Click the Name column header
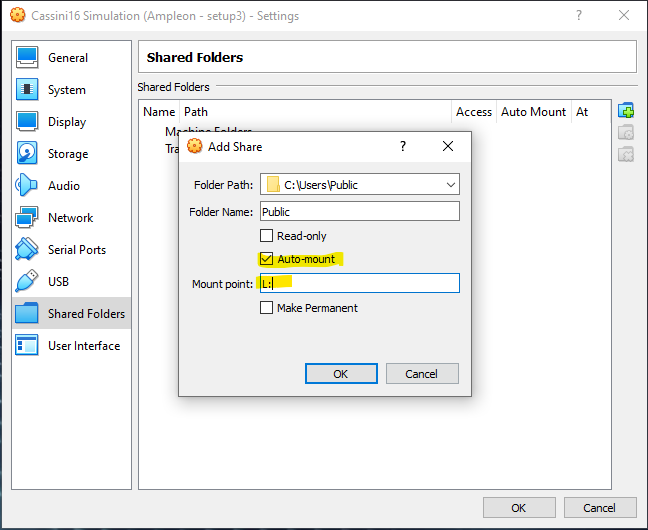Image resolution: width=648 pixels, height=530 pixels. [x=159, y=112]
